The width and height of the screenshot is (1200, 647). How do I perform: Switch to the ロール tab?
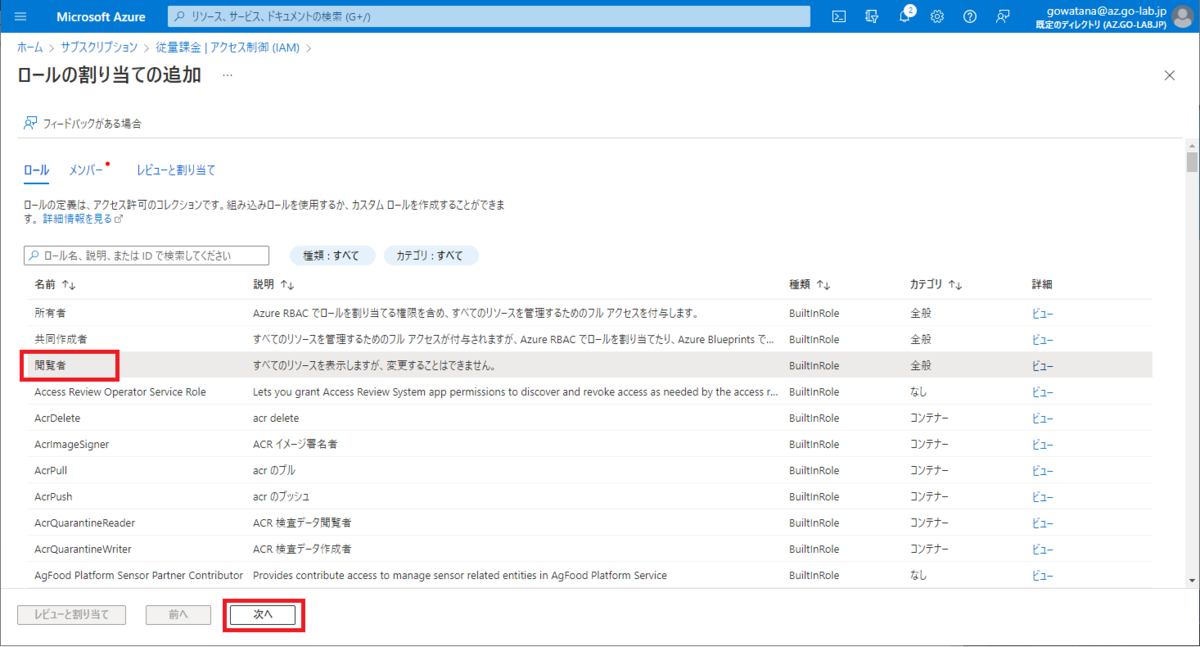(36, 170)
